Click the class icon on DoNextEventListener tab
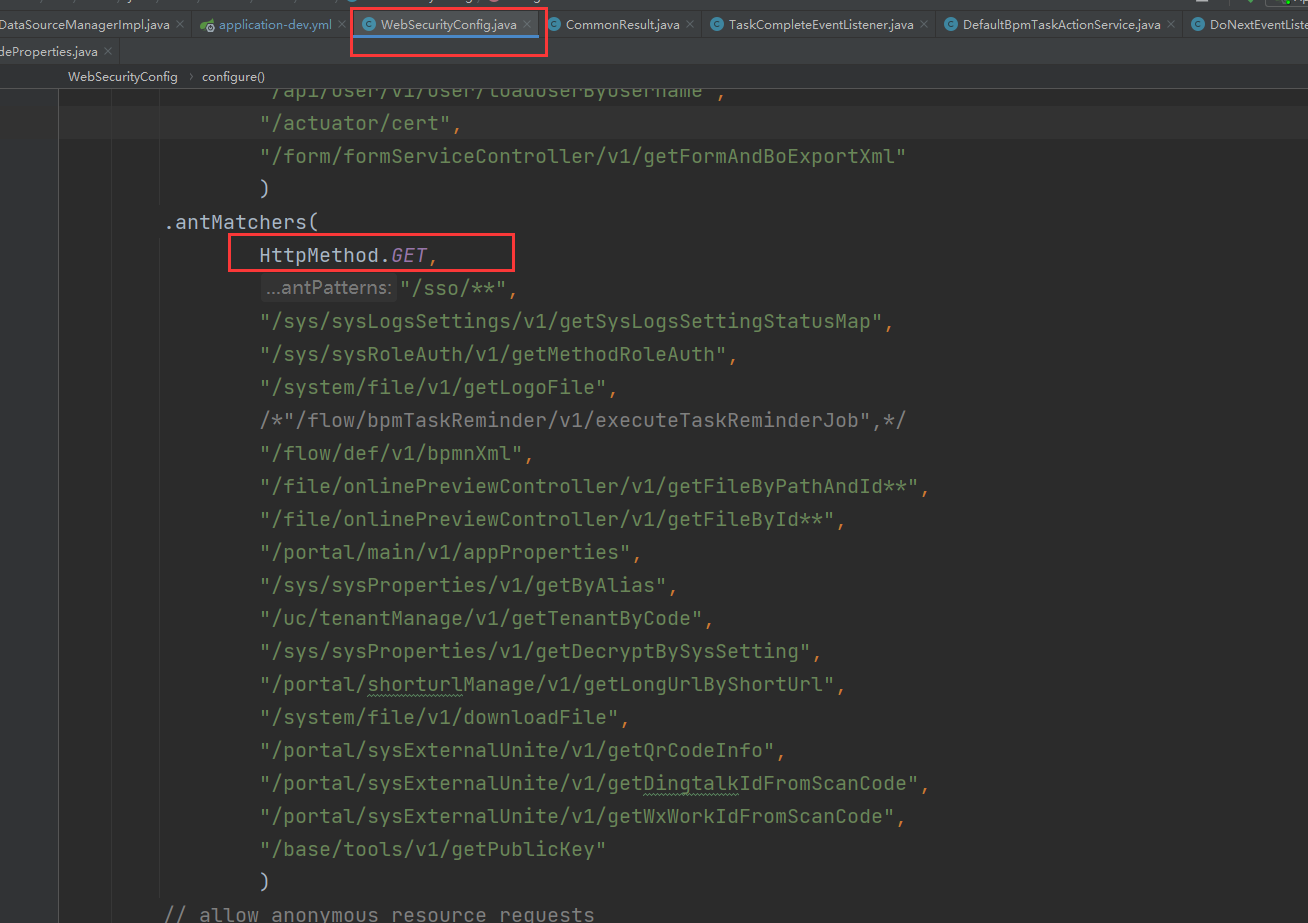This screenshot has height=923, width=1308. tap(1197, 25)
